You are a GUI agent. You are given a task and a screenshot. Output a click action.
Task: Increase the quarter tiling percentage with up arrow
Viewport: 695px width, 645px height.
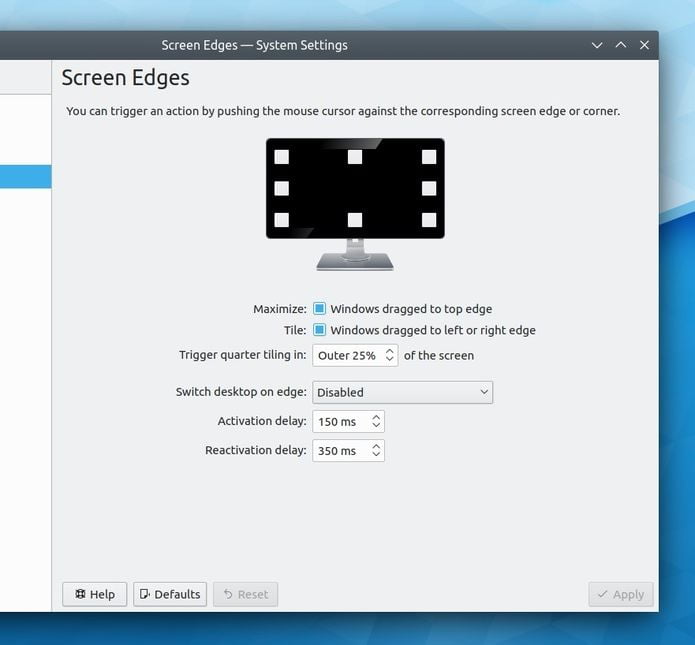coord(390,351)
